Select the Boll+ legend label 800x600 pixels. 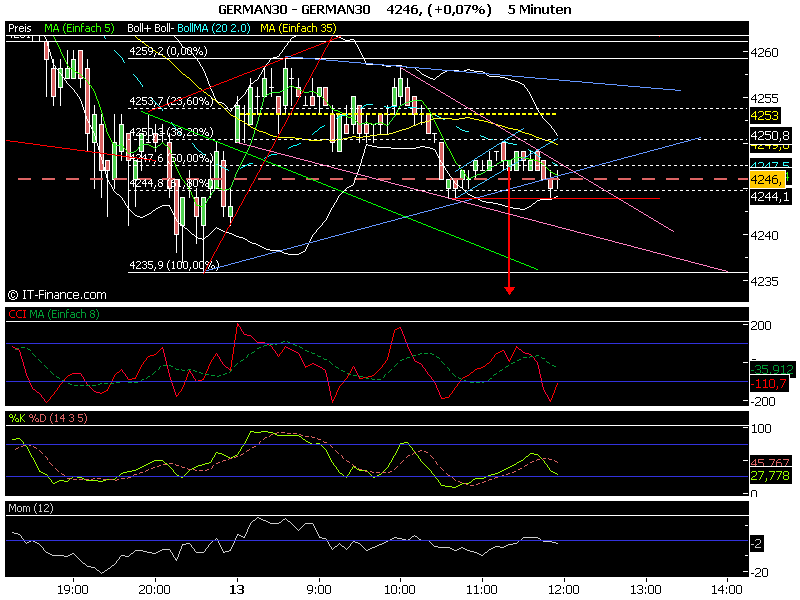pyautogui.click(x=139, y=29)
